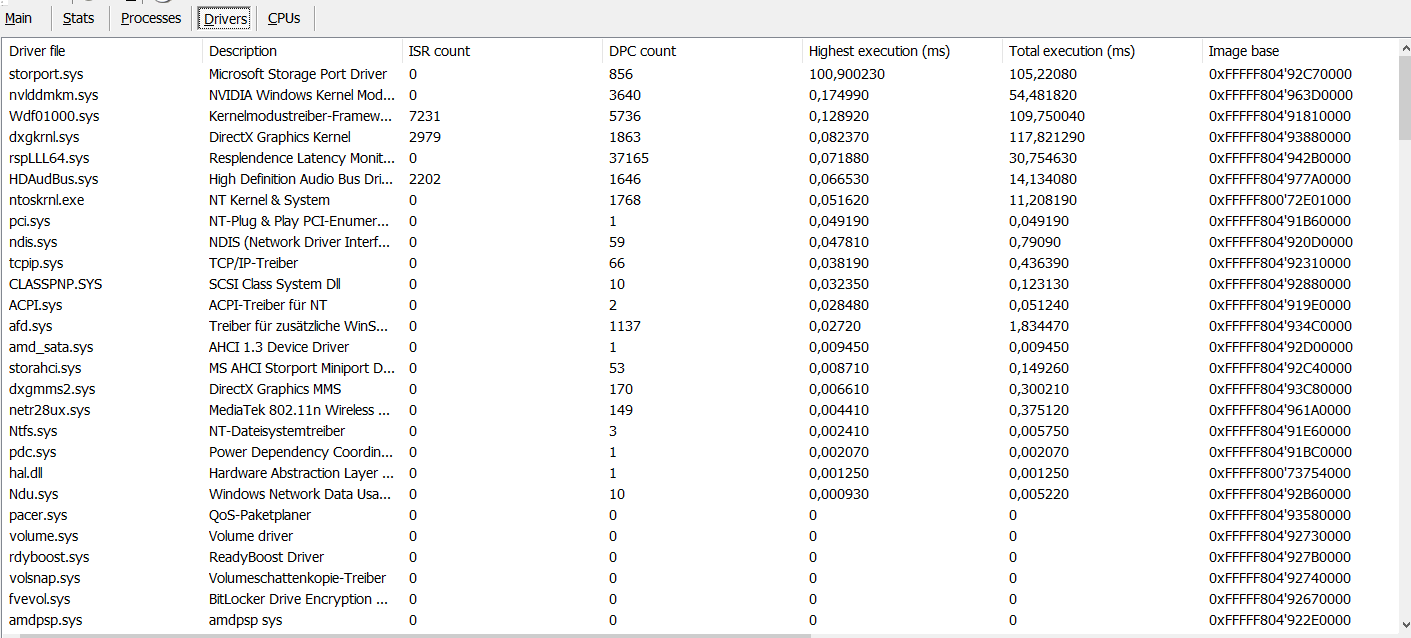Select the dxgkrnl.sys driver row
The image size is (1411, 638).
700,137
